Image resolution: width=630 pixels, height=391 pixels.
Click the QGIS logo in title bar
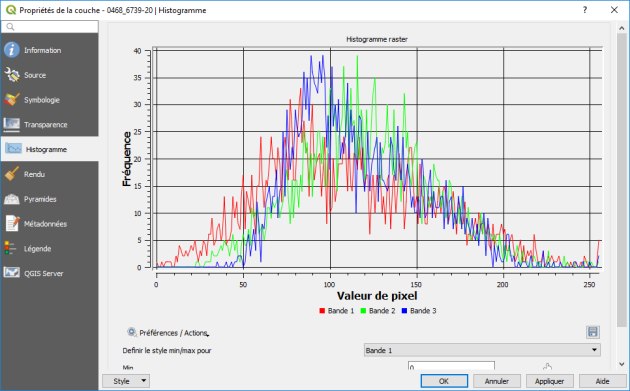pos(11,10)
